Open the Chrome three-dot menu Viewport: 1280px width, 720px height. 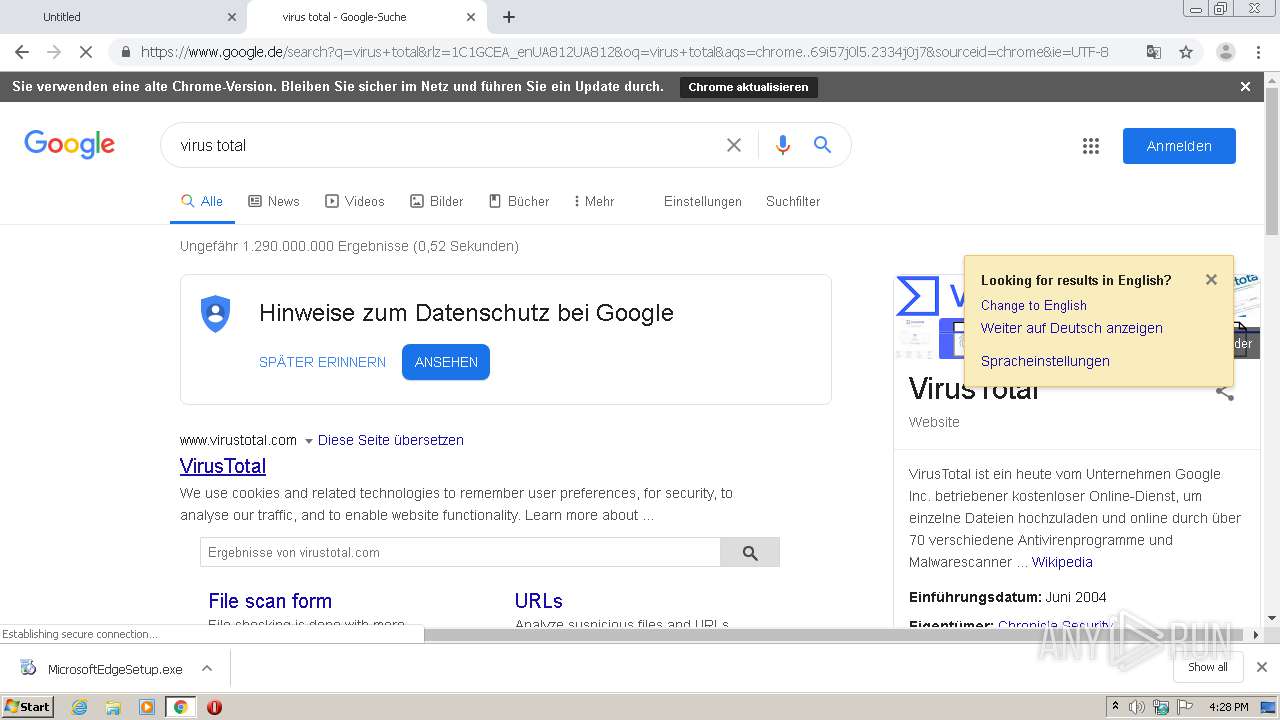(x=1257, y=52)
